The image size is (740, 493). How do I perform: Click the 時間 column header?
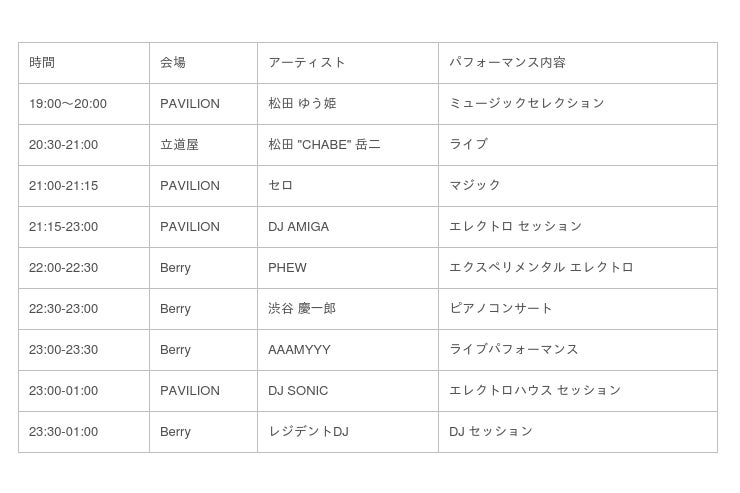(x=42, y=63)
